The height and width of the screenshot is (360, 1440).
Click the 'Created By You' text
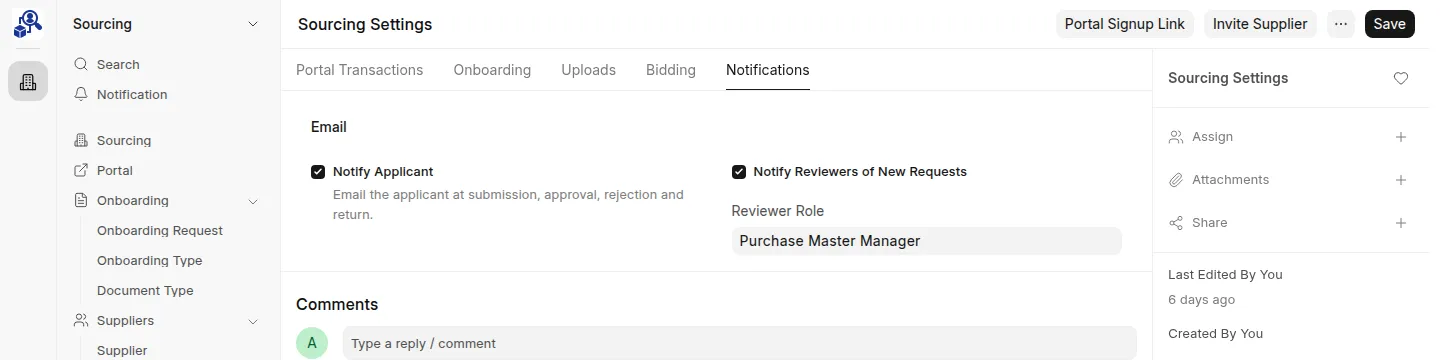[x=1215, y=333]
